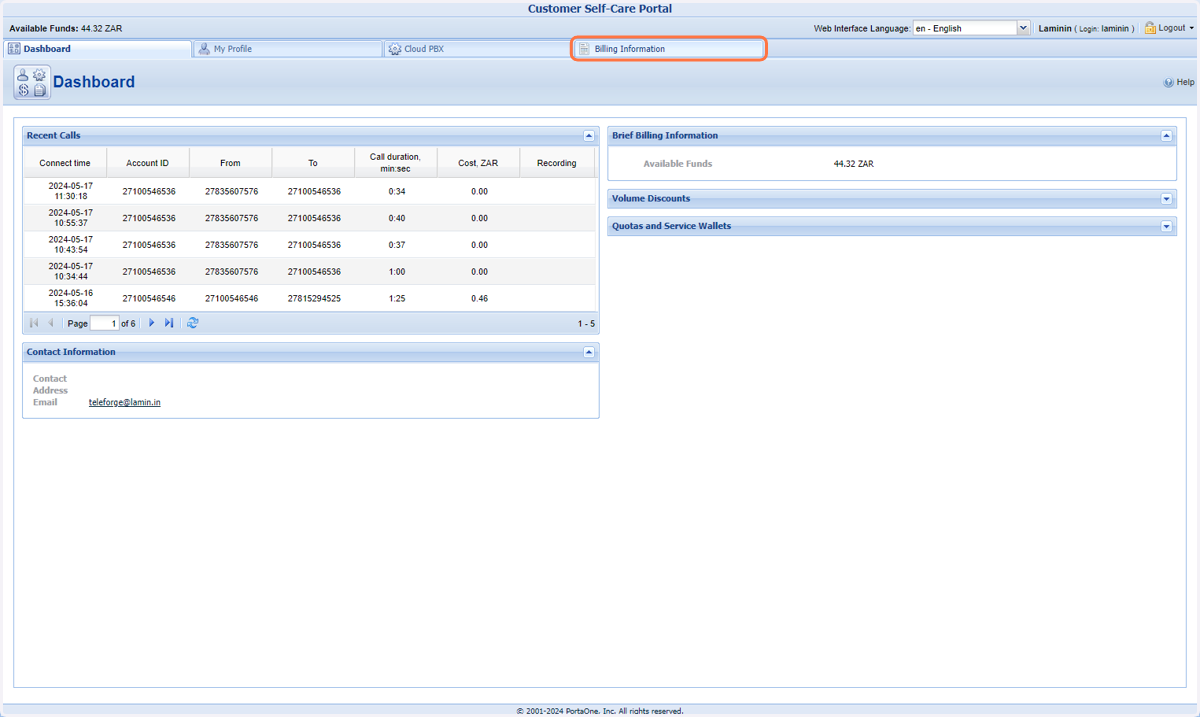Open Help via the question mark icon
The image size is (1200, 717).
(1168, 83)
